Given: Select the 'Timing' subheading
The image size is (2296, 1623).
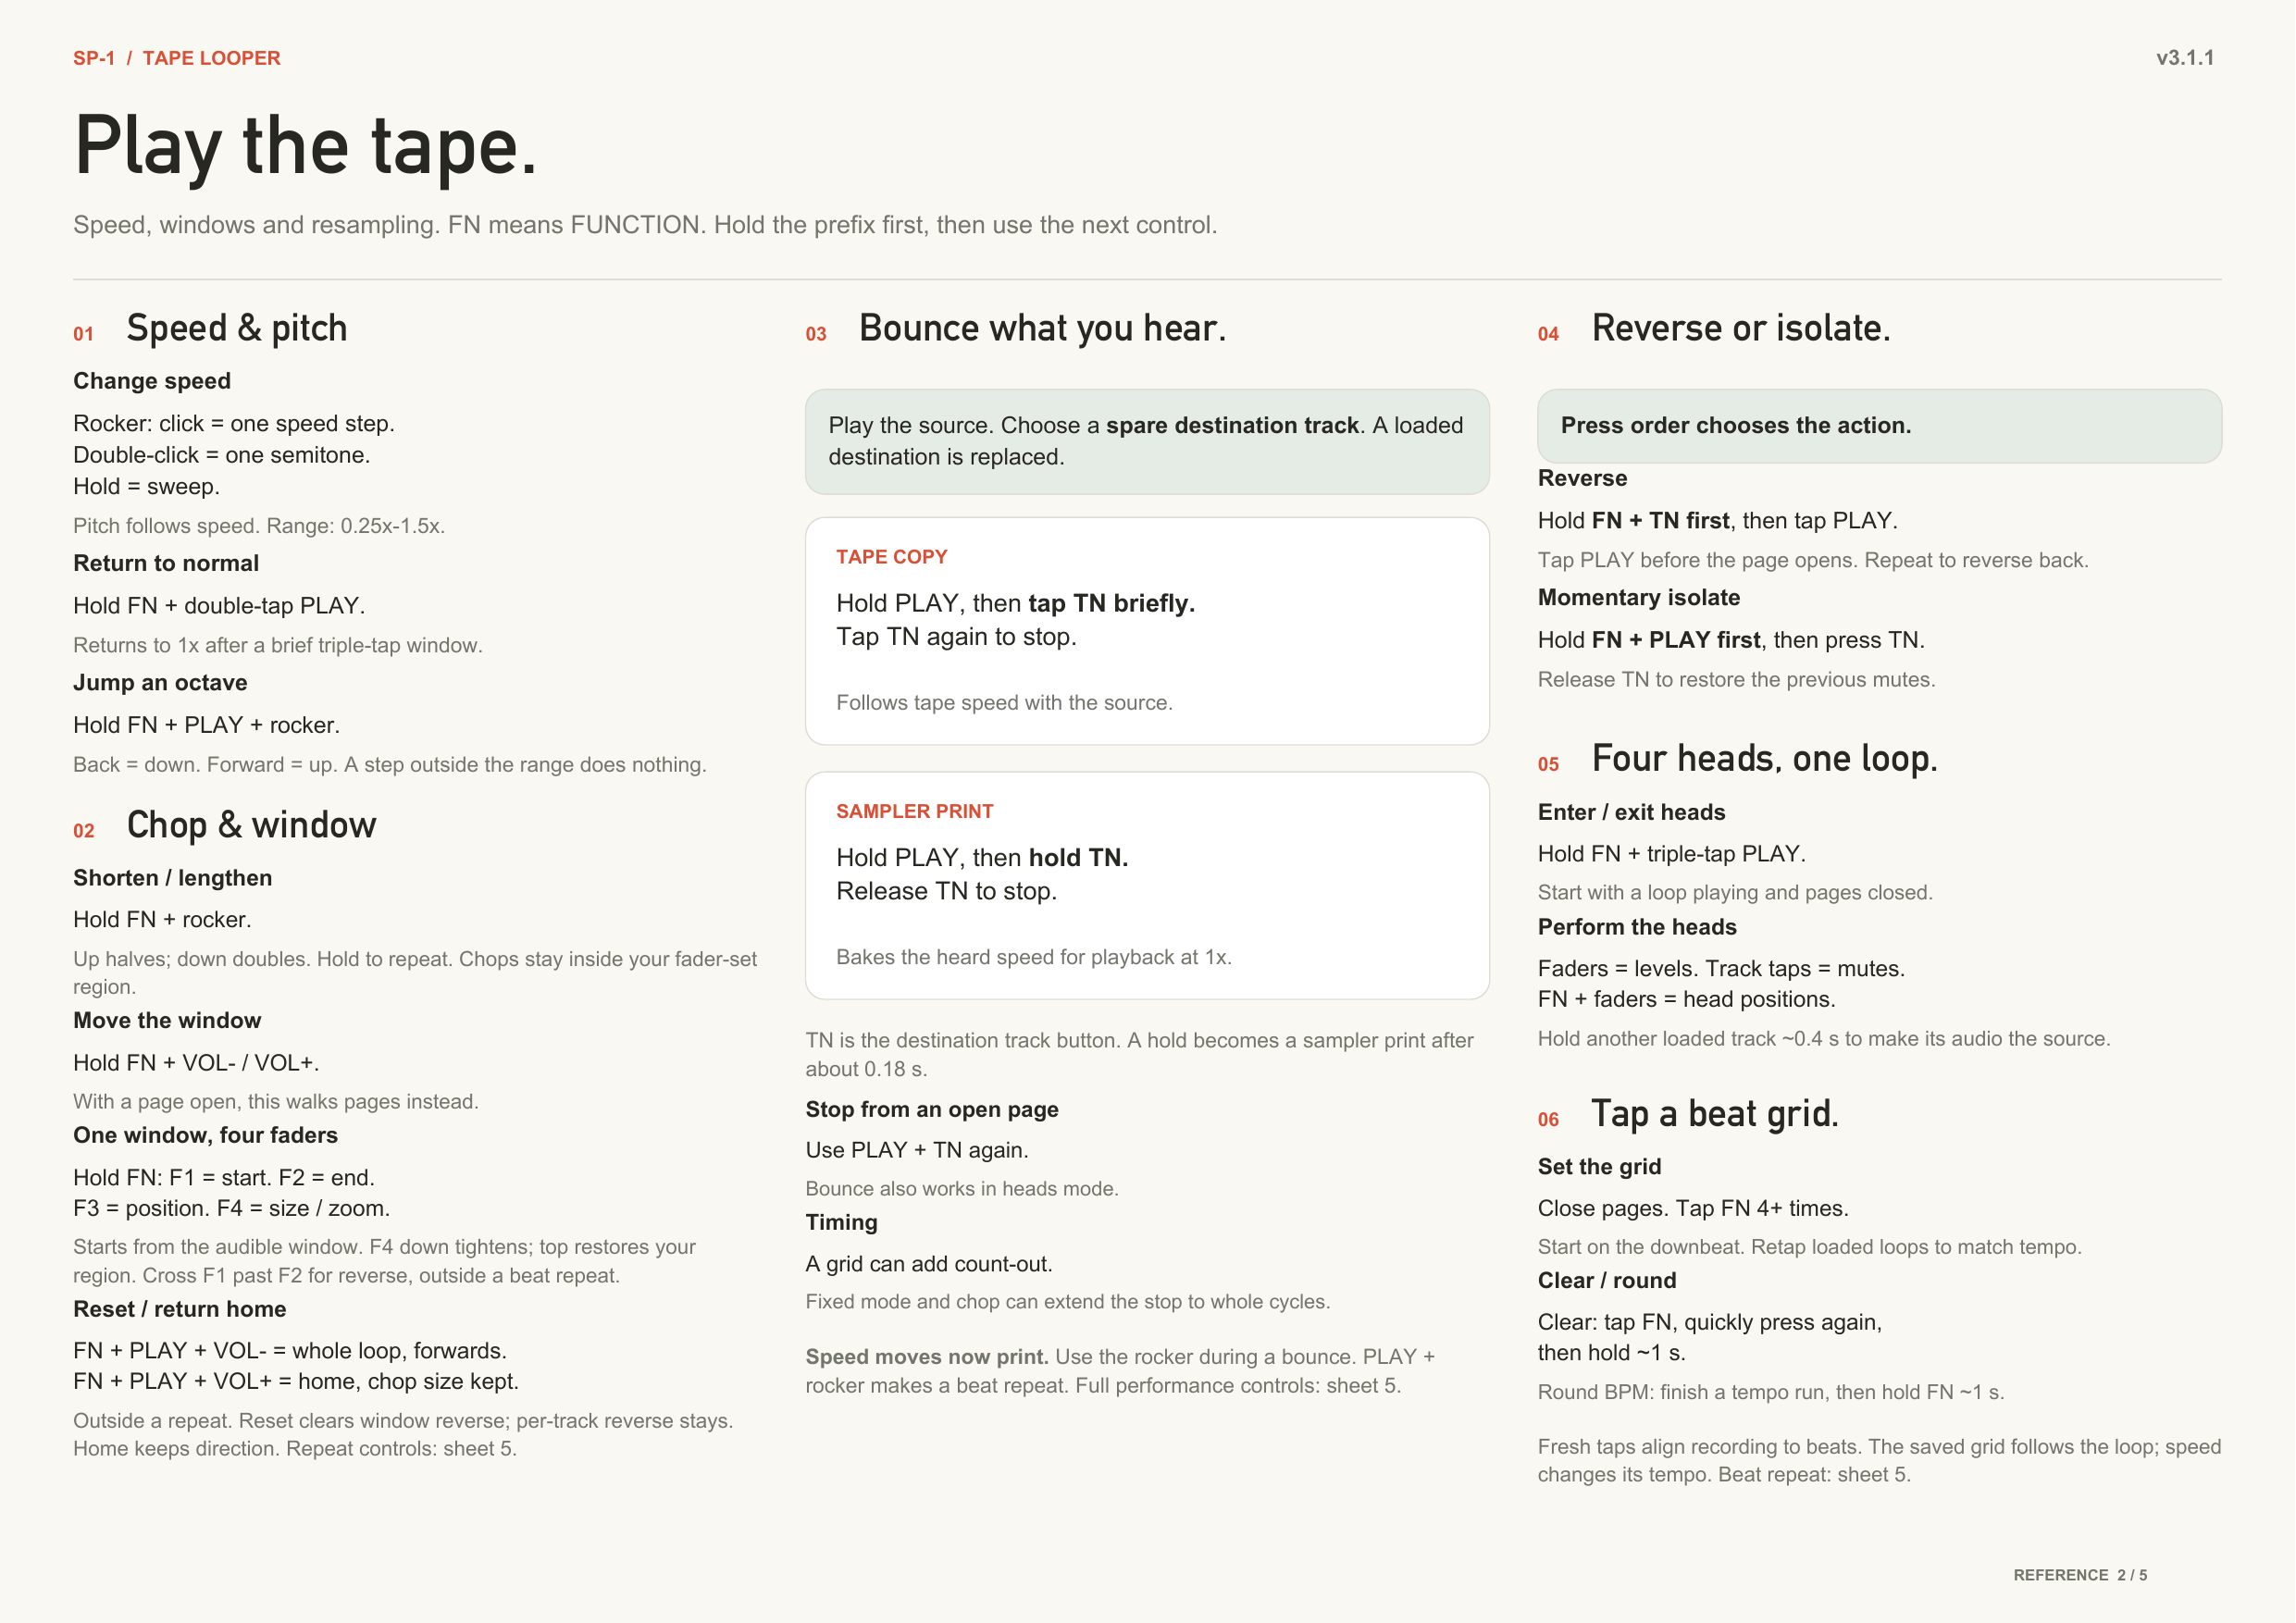Looking at the screenshot, I should point(842,1223).
